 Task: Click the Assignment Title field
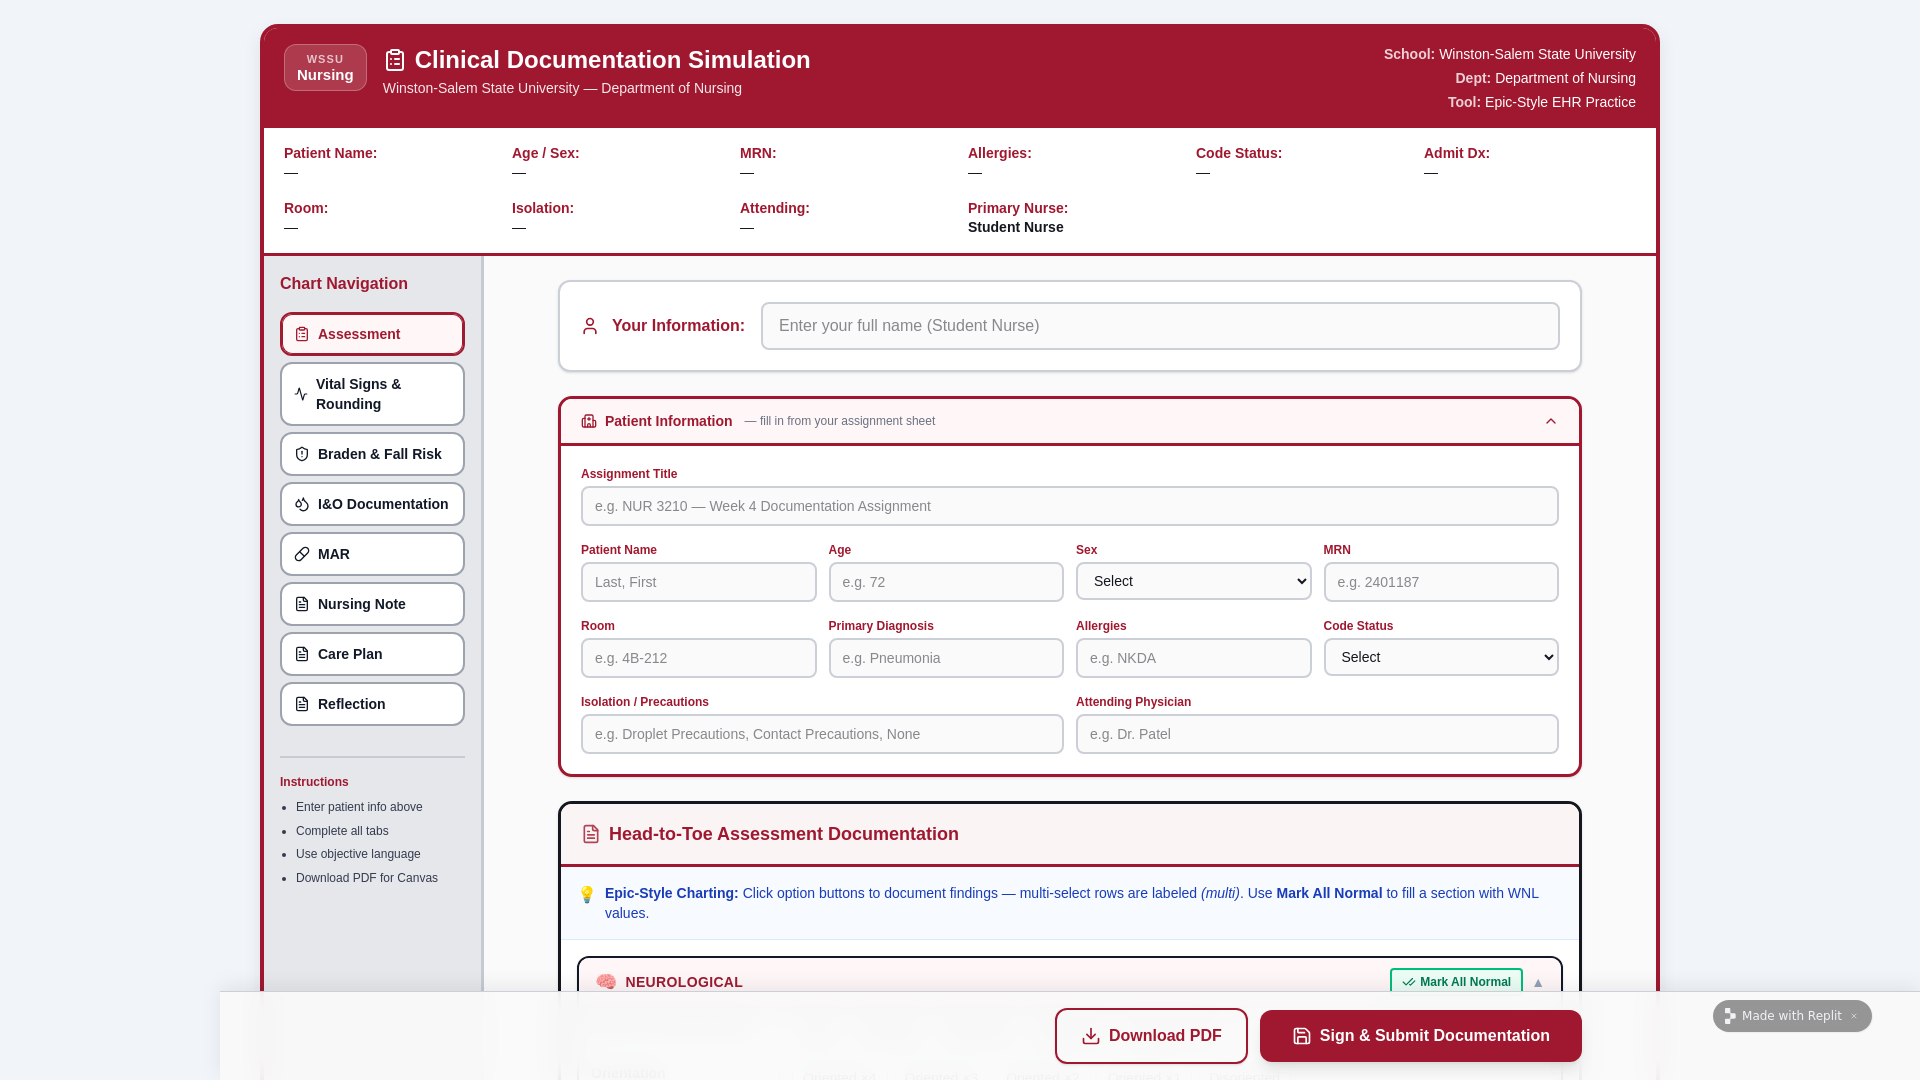[1069, 506]
